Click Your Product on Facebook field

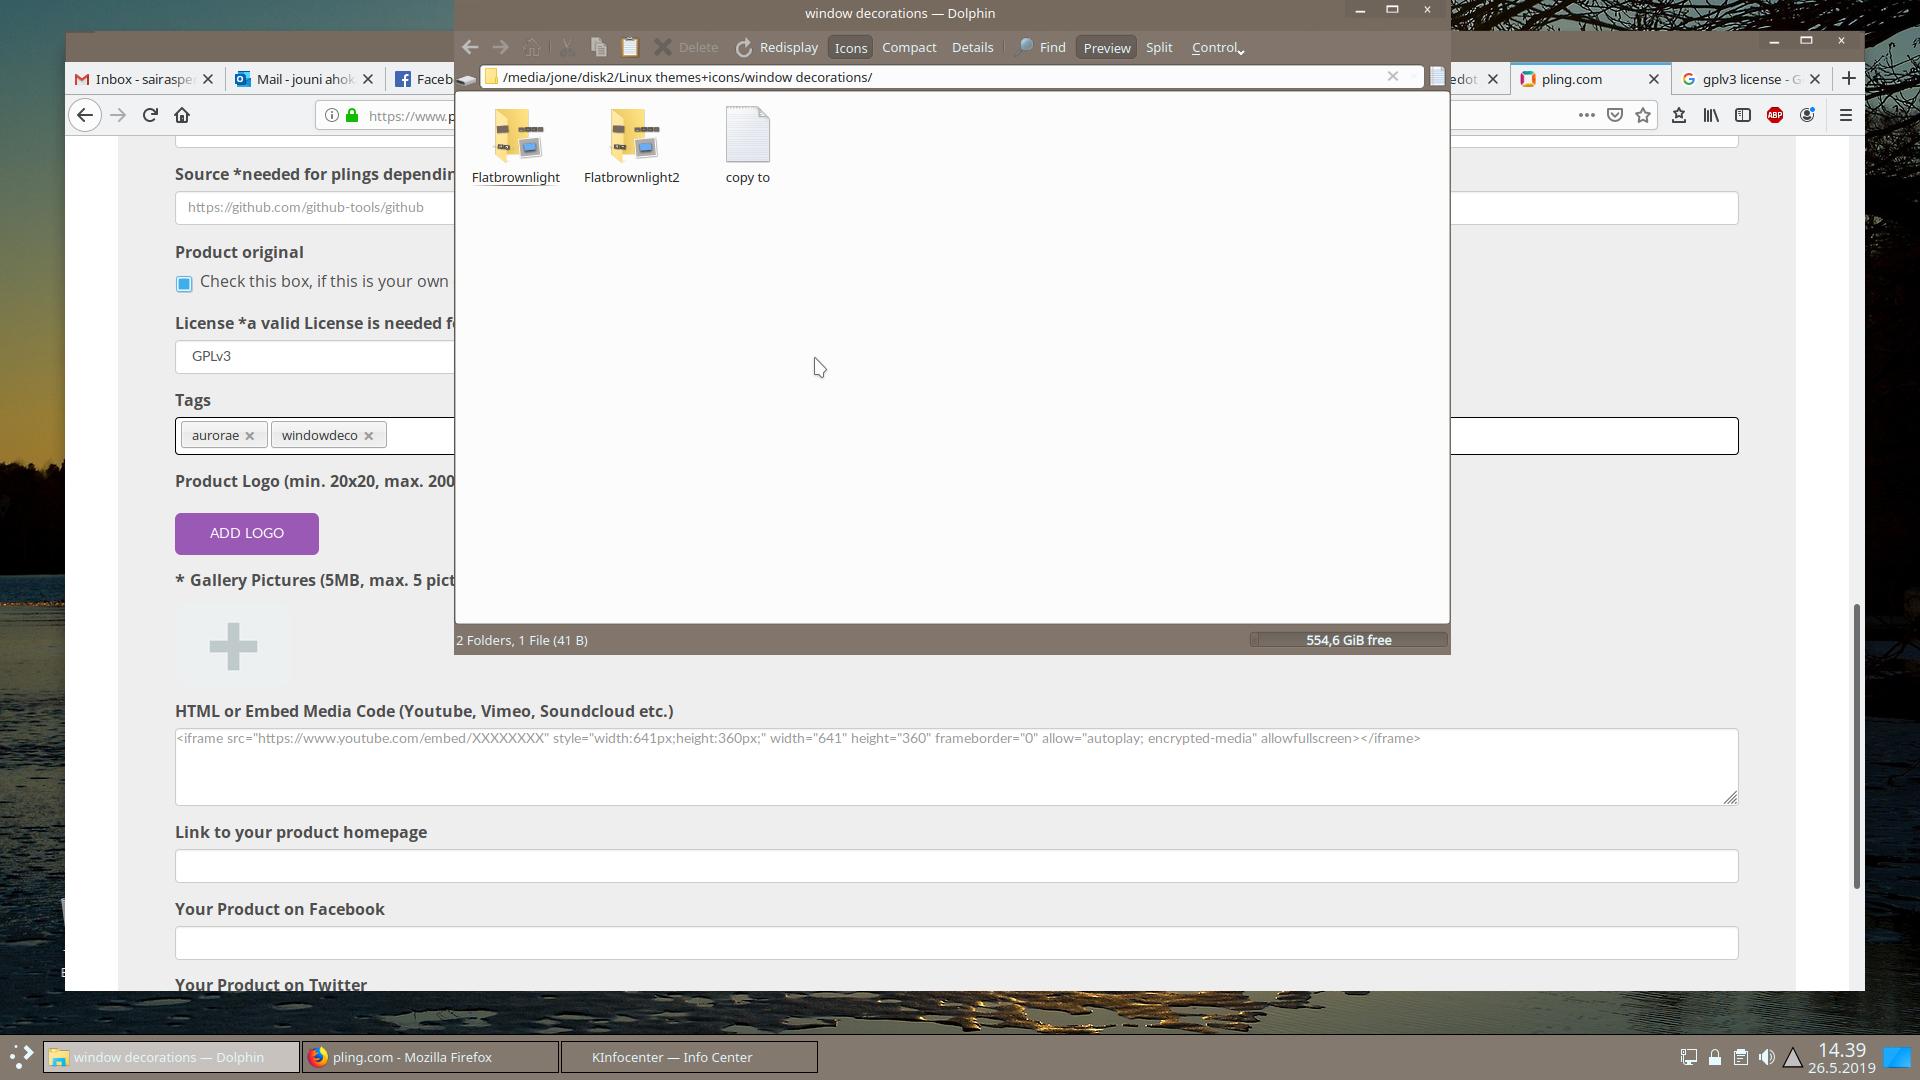point(957,943)
